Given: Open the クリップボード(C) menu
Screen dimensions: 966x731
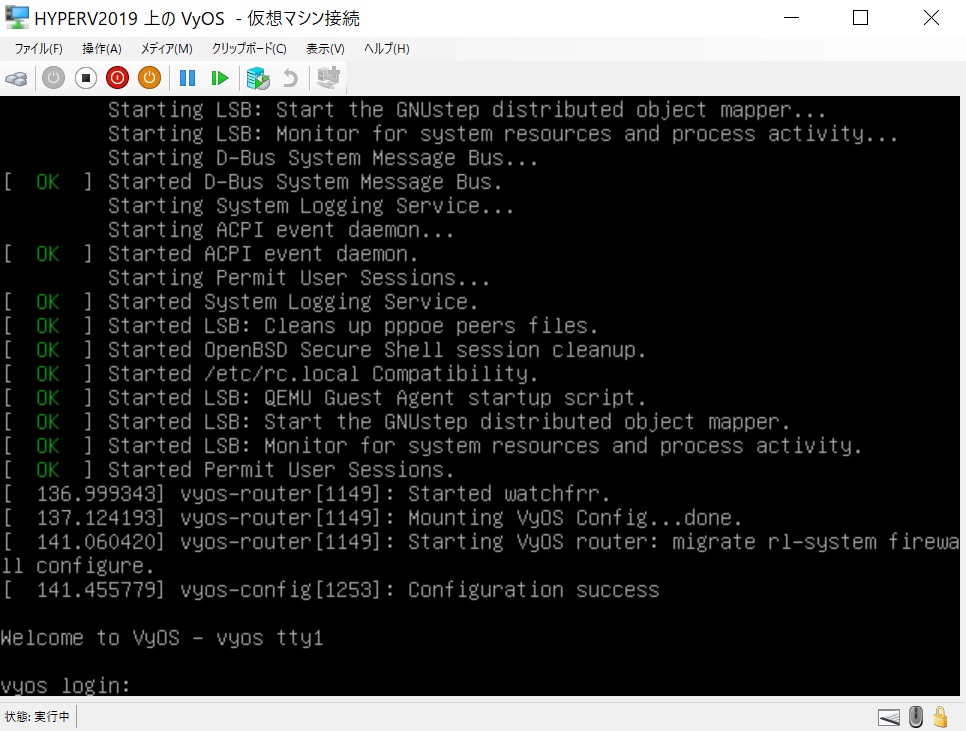Looking at the screenshot, I should tap(249, 49).
